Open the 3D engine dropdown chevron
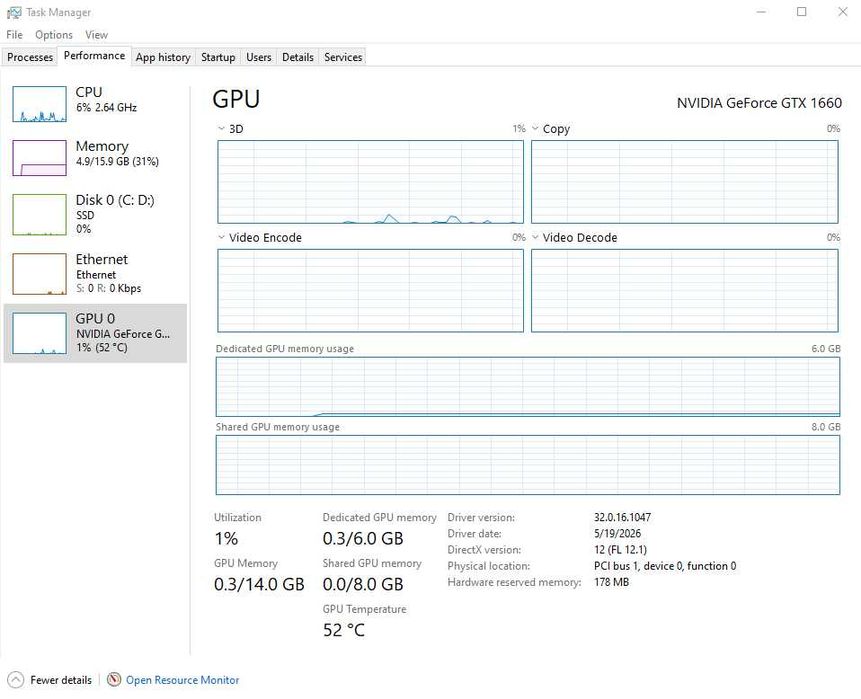The height and width of the screenshot is (699, 861). [221, 128]
